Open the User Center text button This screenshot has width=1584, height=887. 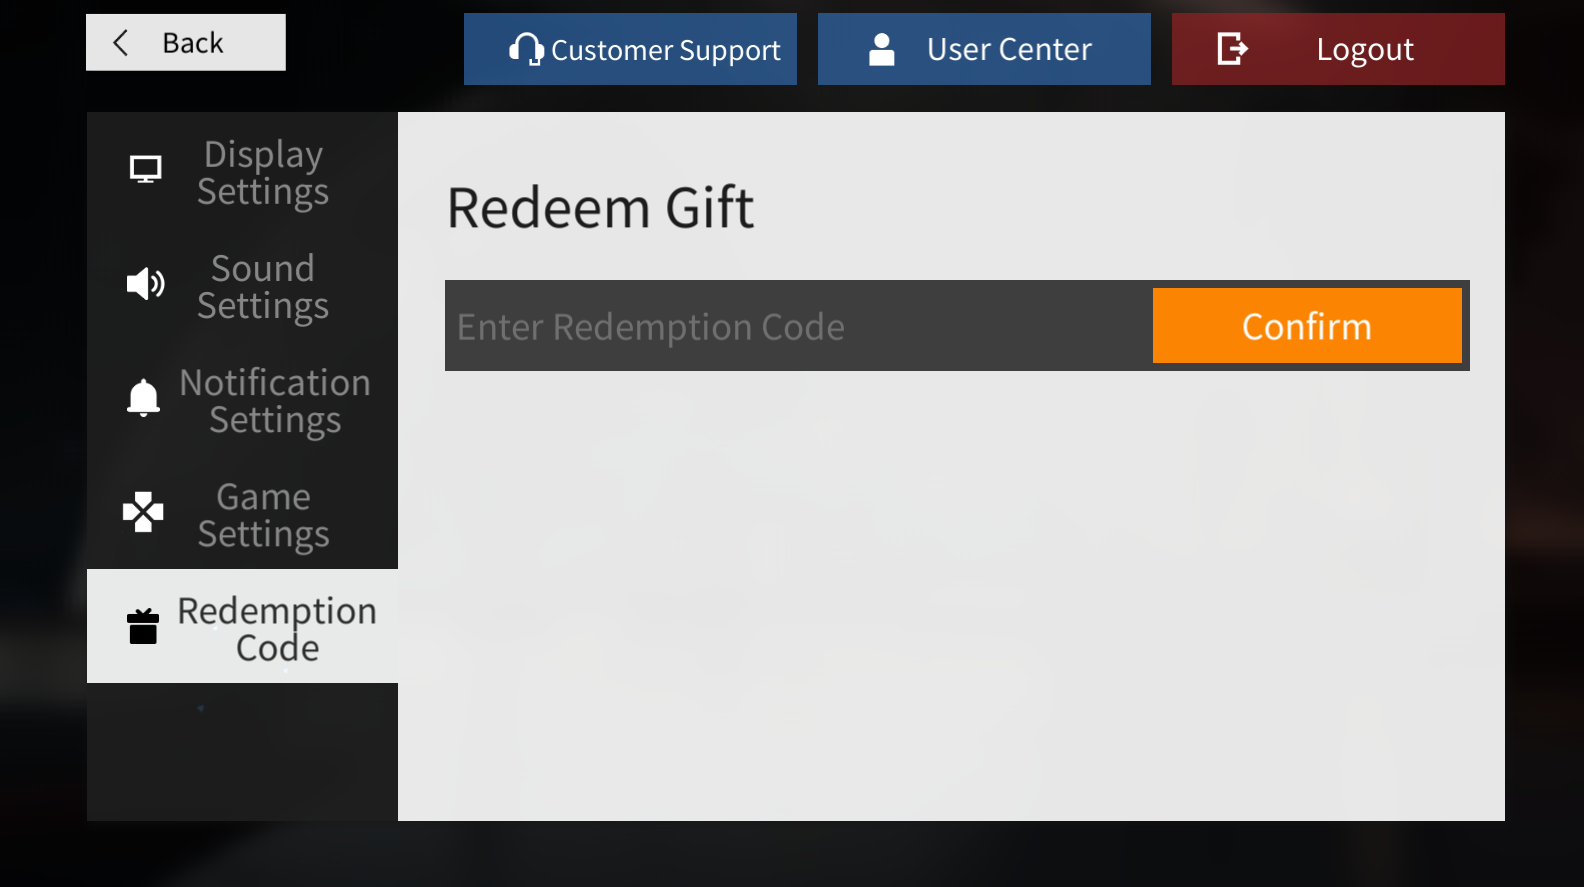1009,49
